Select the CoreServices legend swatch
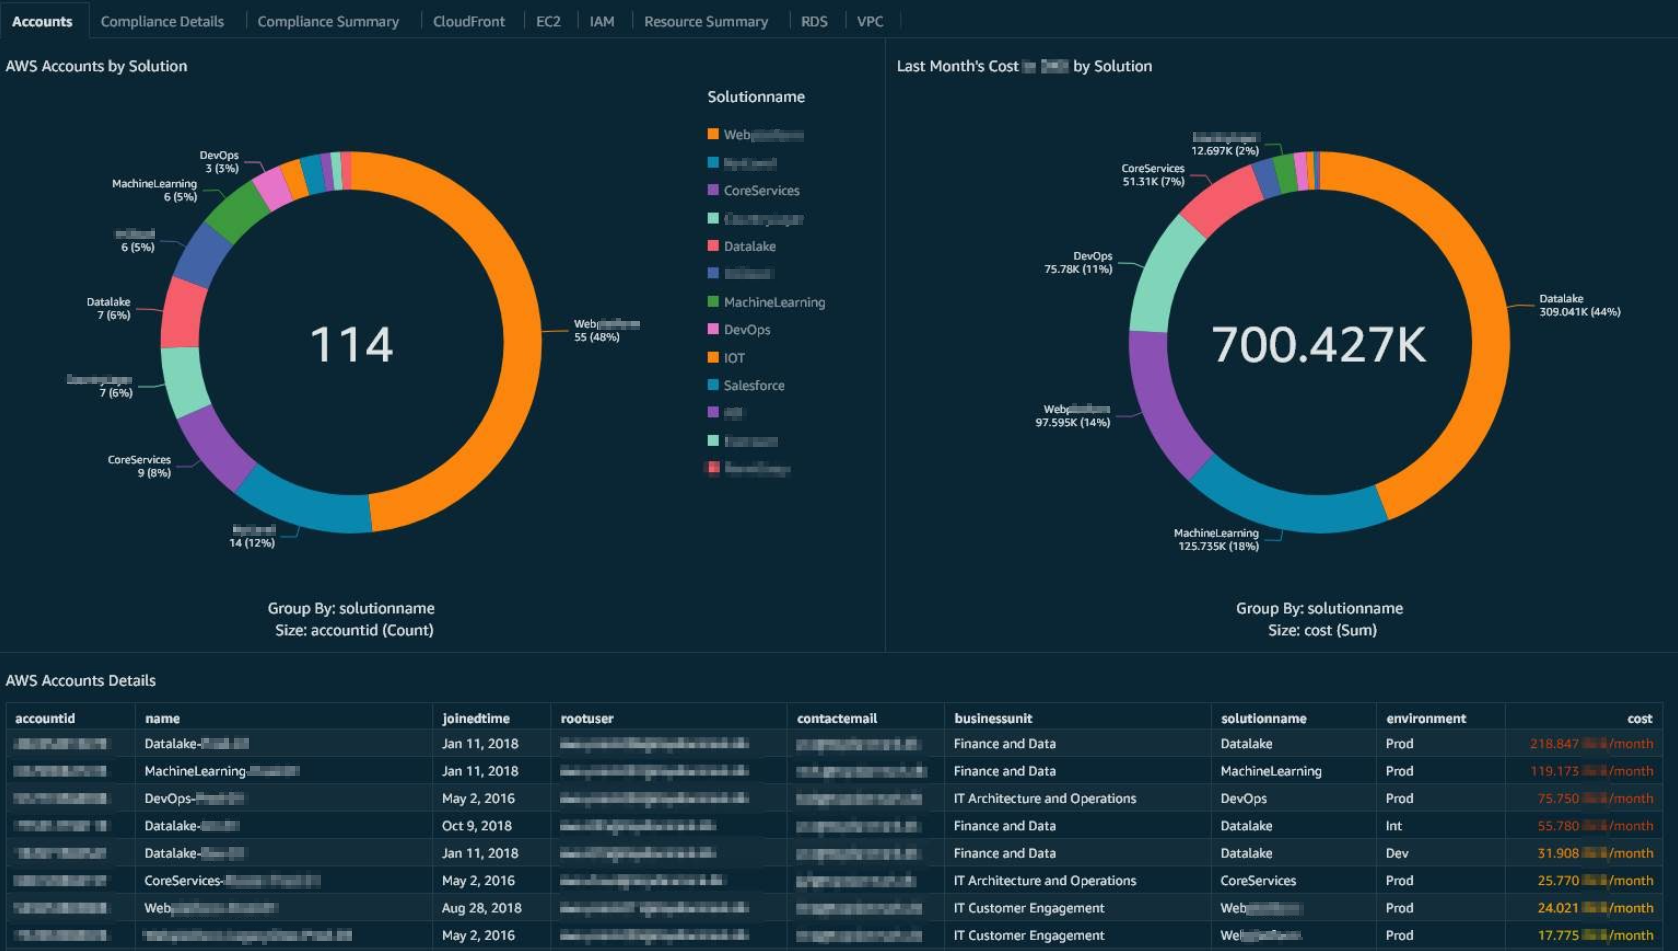Screen dimensions: 1678x951 (x=713, y=190)
